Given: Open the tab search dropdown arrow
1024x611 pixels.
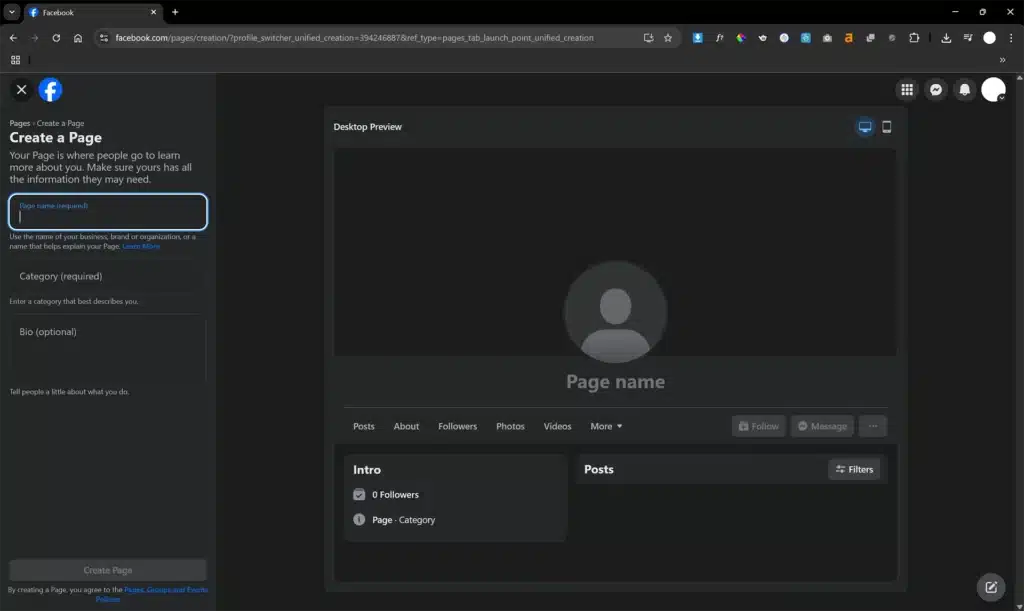Looking at the screenshot, I should pos(12,12).
